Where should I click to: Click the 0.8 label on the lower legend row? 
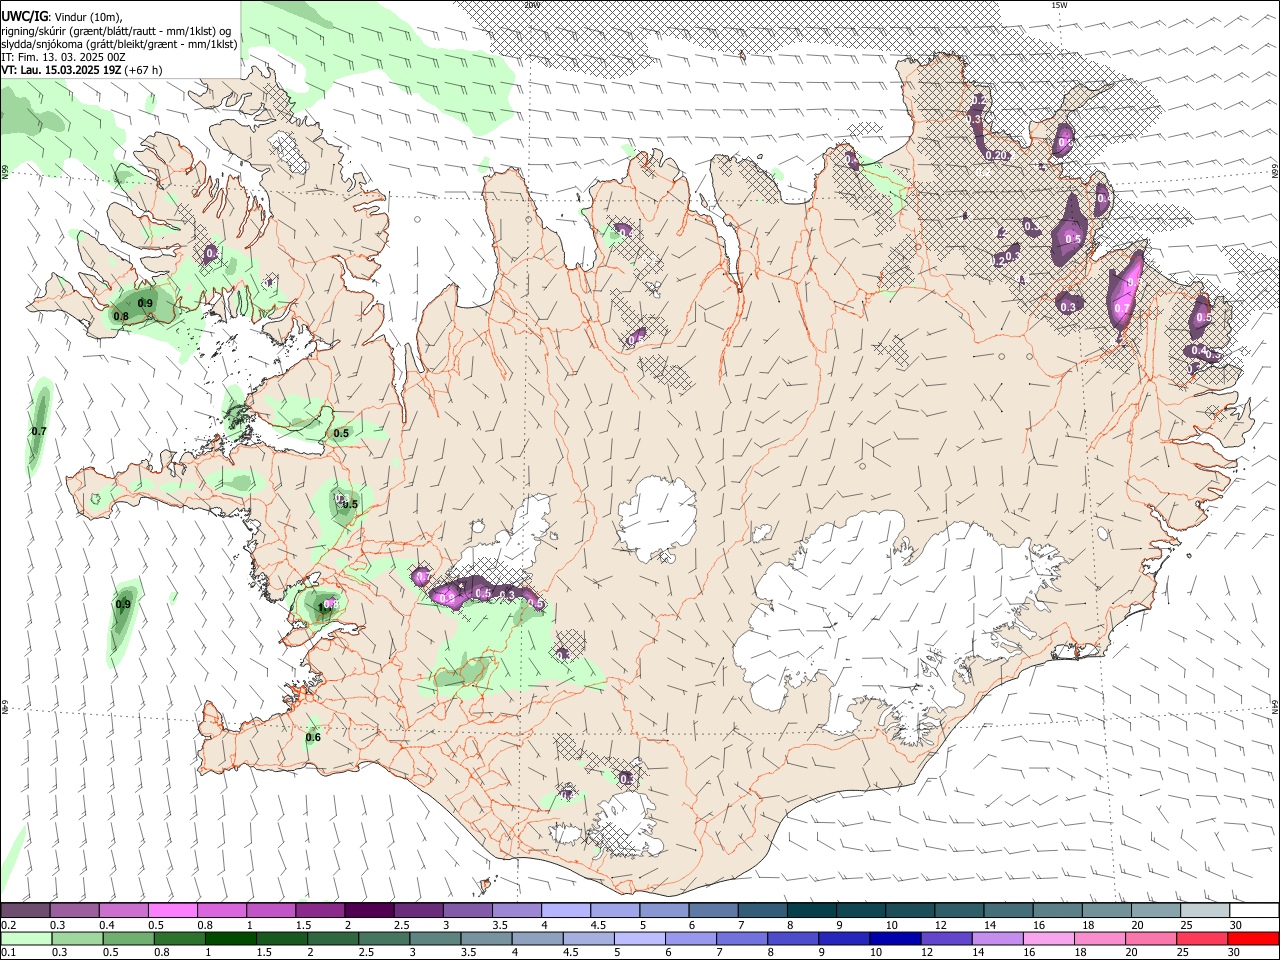pyautogui.click(x=161, y=952)
